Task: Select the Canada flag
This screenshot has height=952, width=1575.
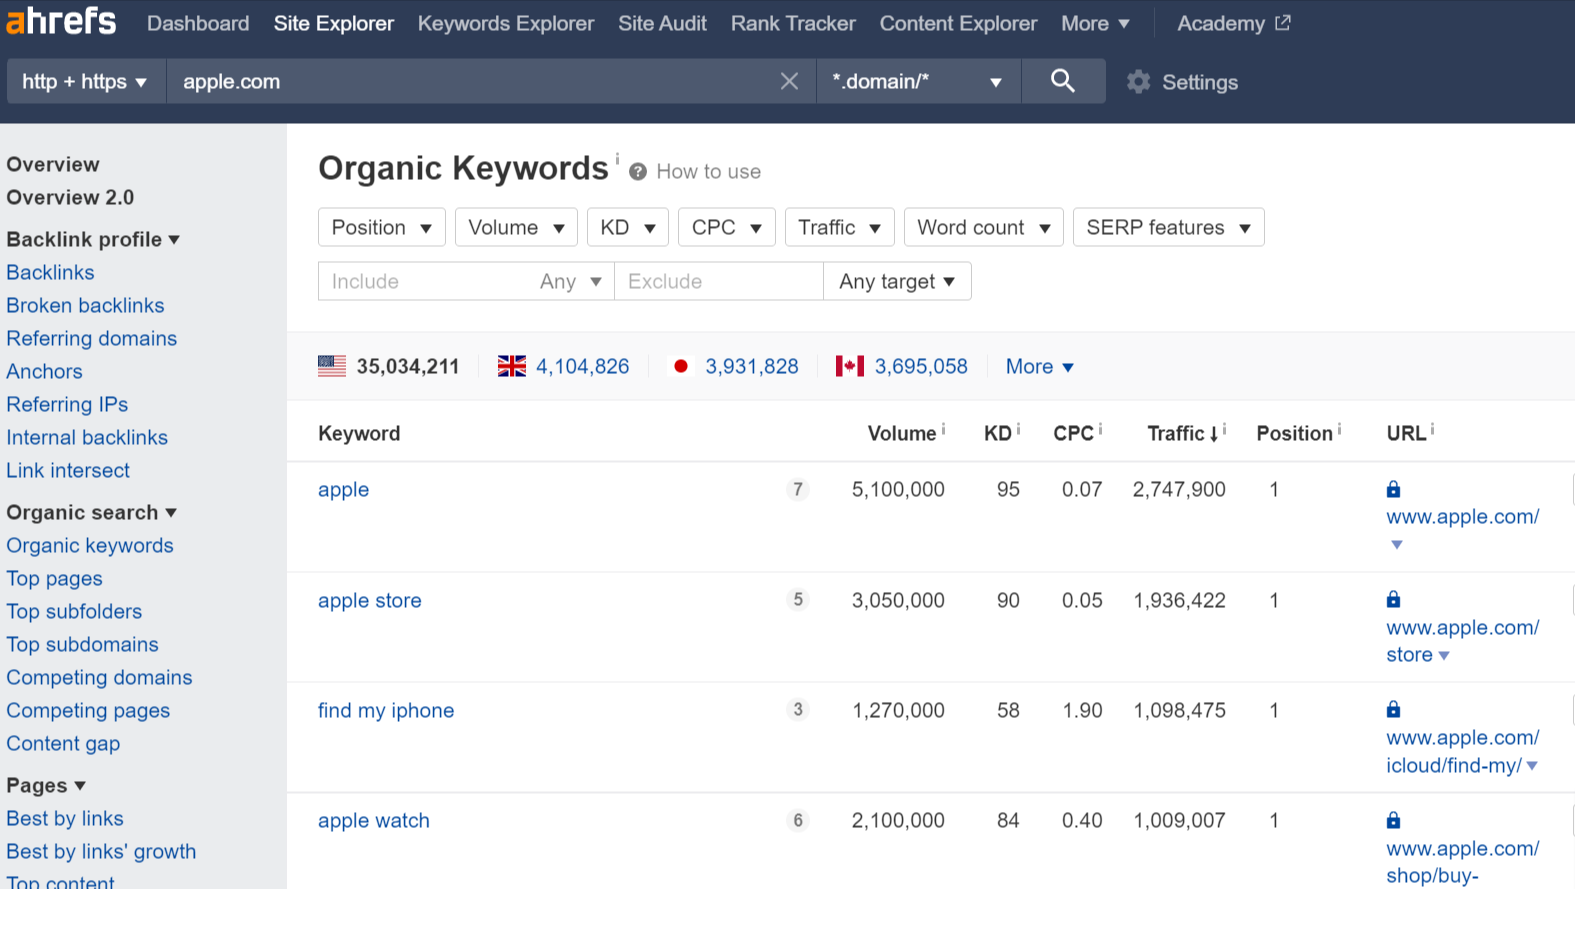Action: point(850,366)
